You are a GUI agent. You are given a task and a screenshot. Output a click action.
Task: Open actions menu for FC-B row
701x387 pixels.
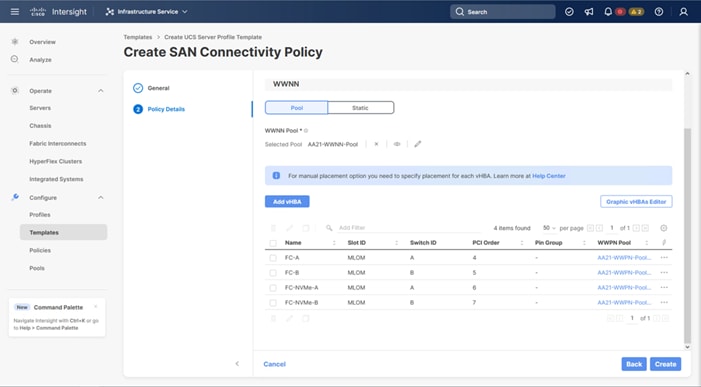click(664, 273)
